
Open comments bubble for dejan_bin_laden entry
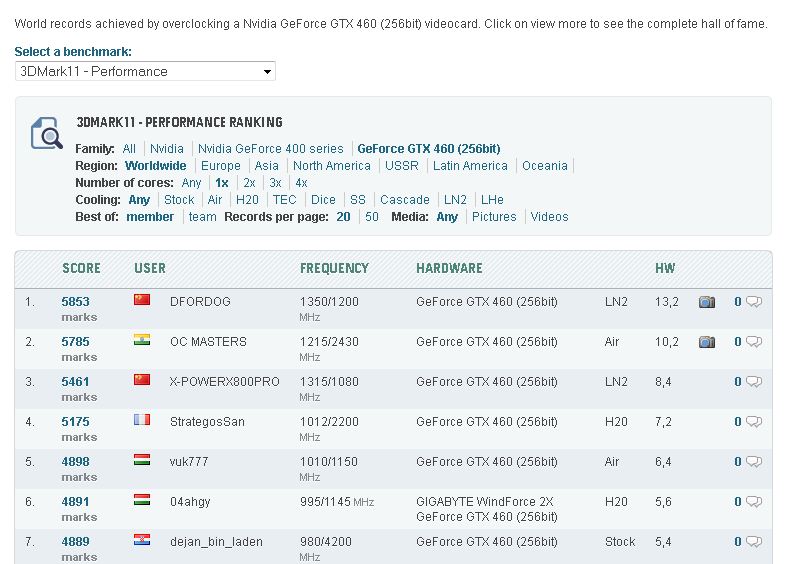pos(754,542)
